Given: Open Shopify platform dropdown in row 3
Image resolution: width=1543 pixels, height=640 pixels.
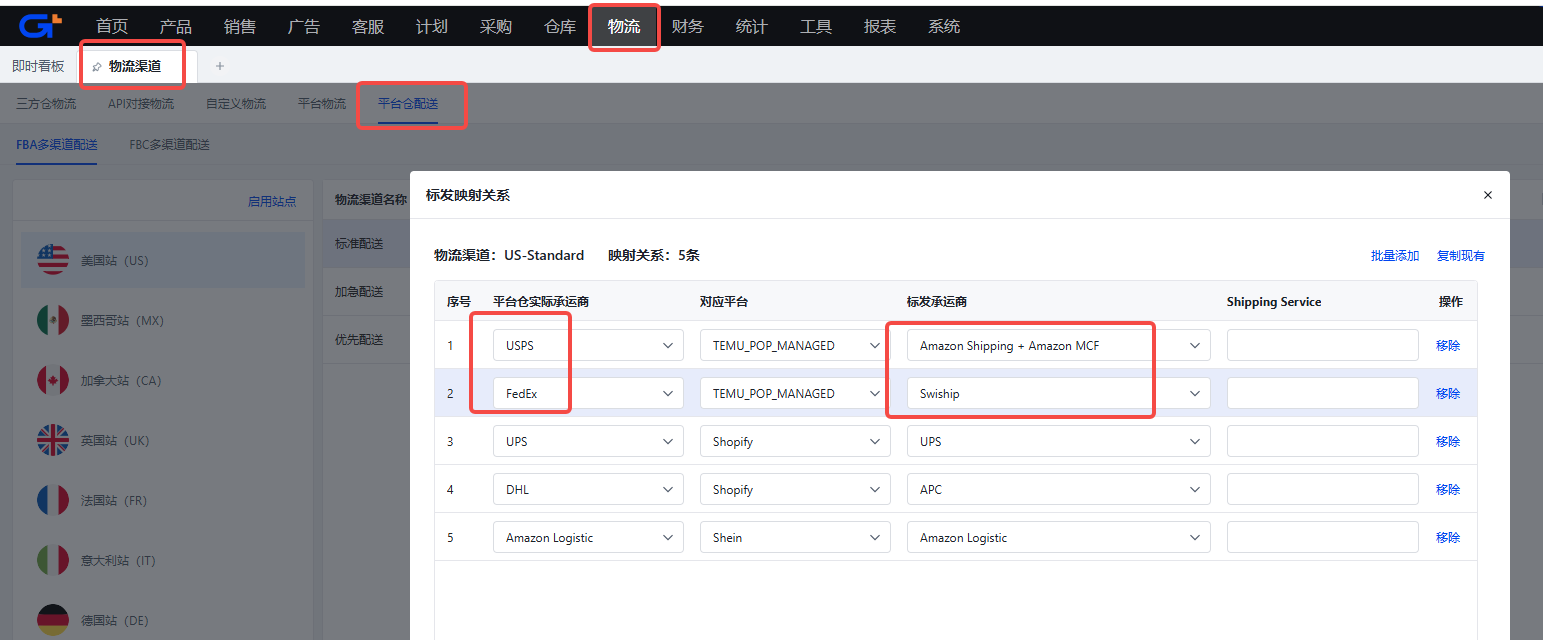Looking at the screenshot, I should (x=795, y=441).
